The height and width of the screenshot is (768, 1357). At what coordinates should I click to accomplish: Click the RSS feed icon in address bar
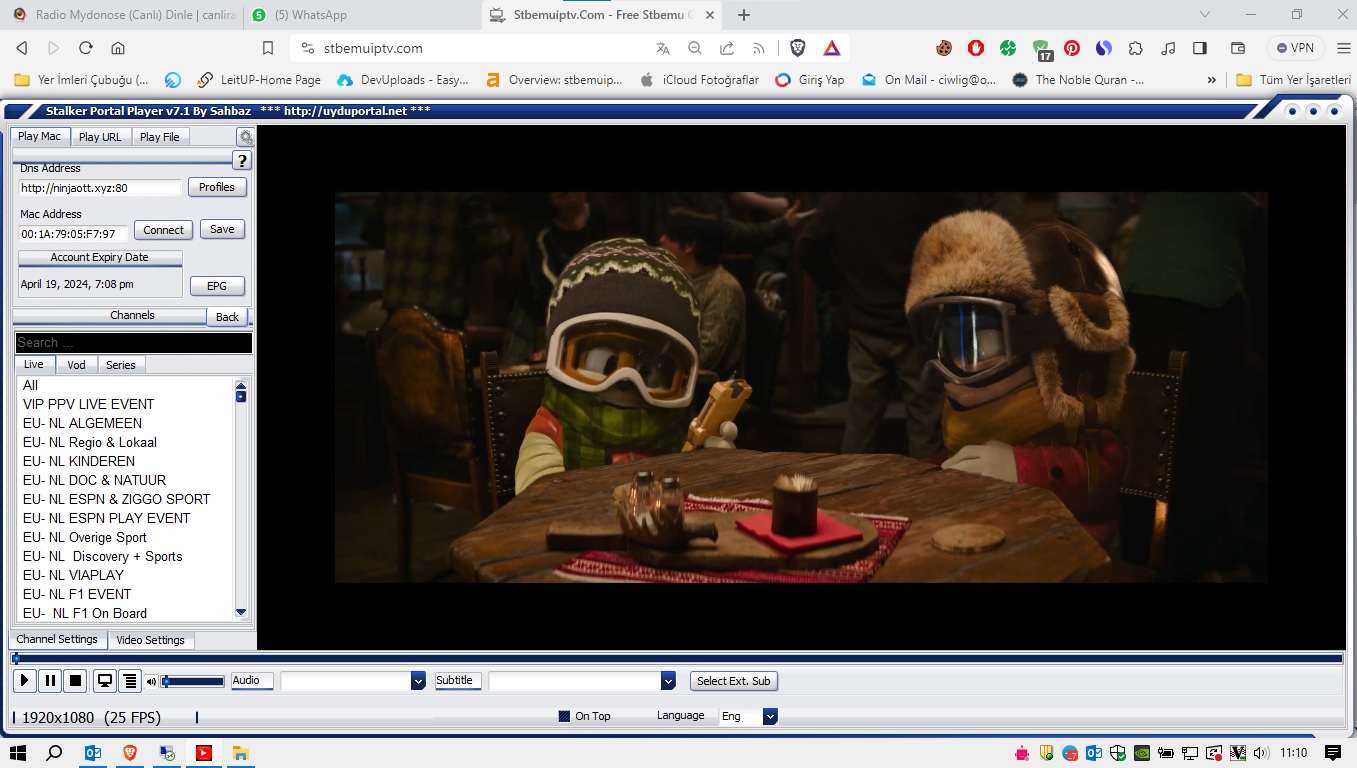759,48
